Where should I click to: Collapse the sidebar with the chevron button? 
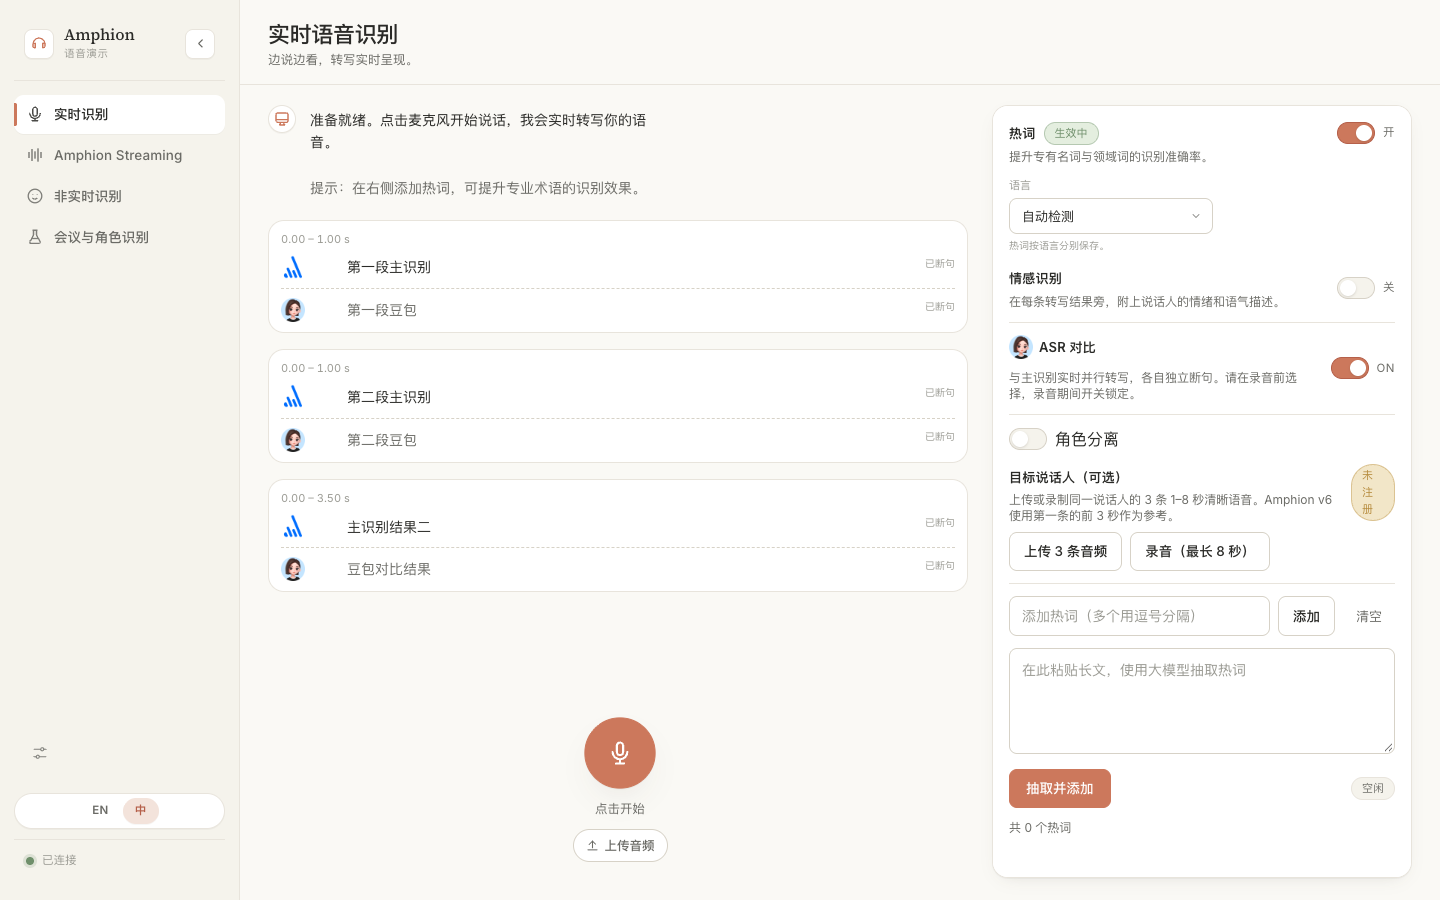200,44
